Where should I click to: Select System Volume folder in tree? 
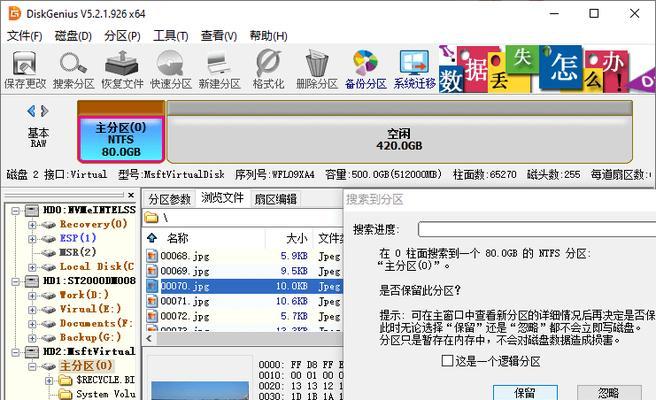tap(105, 394)
